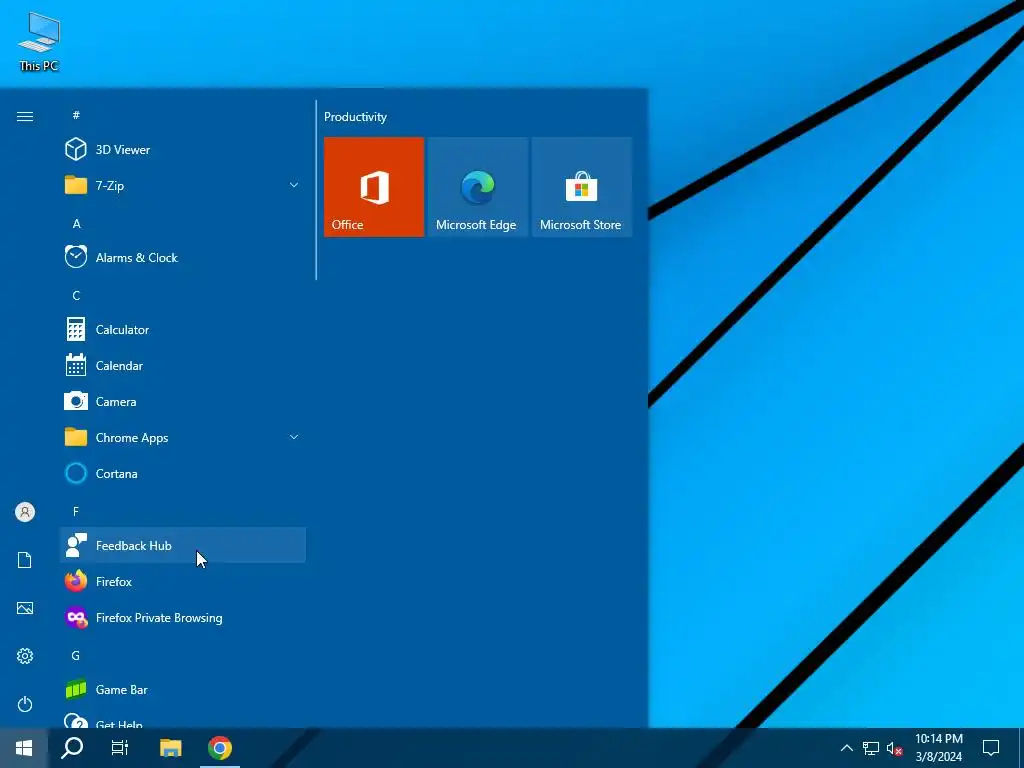Viewport: 1024px width, 768px height.
Task: Open the clock and date flyout
Action: 938,748
